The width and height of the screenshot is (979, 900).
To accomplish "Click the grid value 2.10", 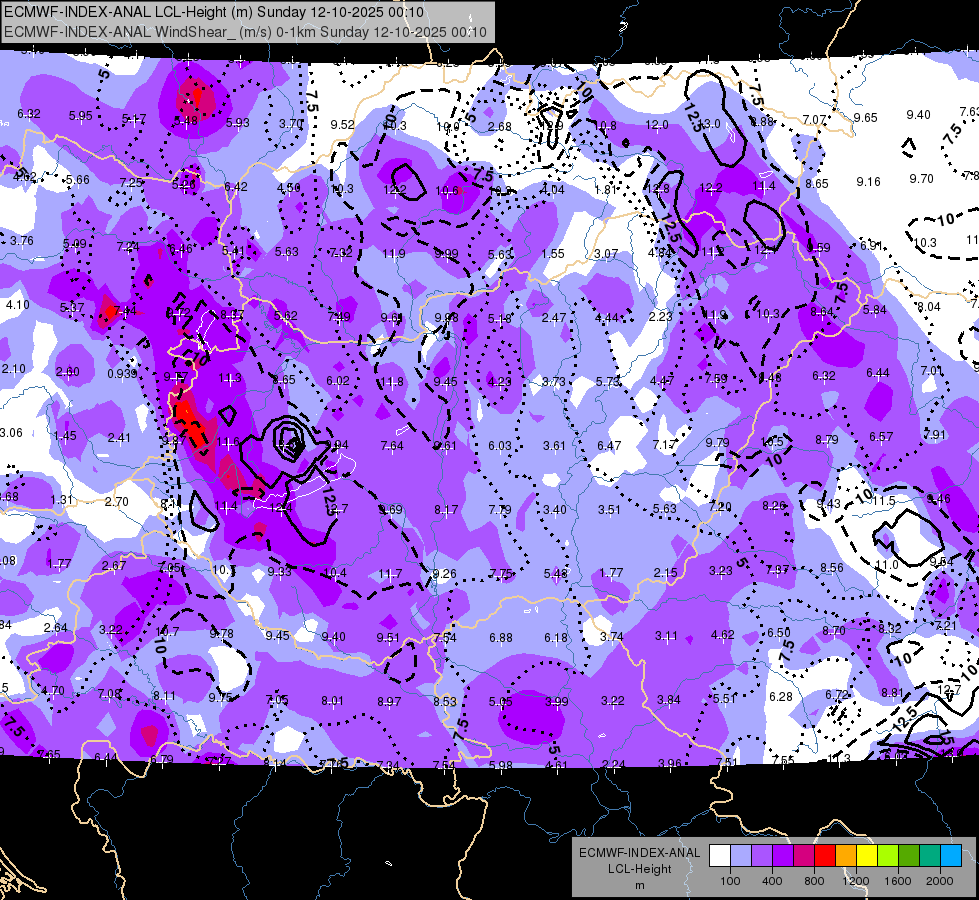I will (14, 368).
